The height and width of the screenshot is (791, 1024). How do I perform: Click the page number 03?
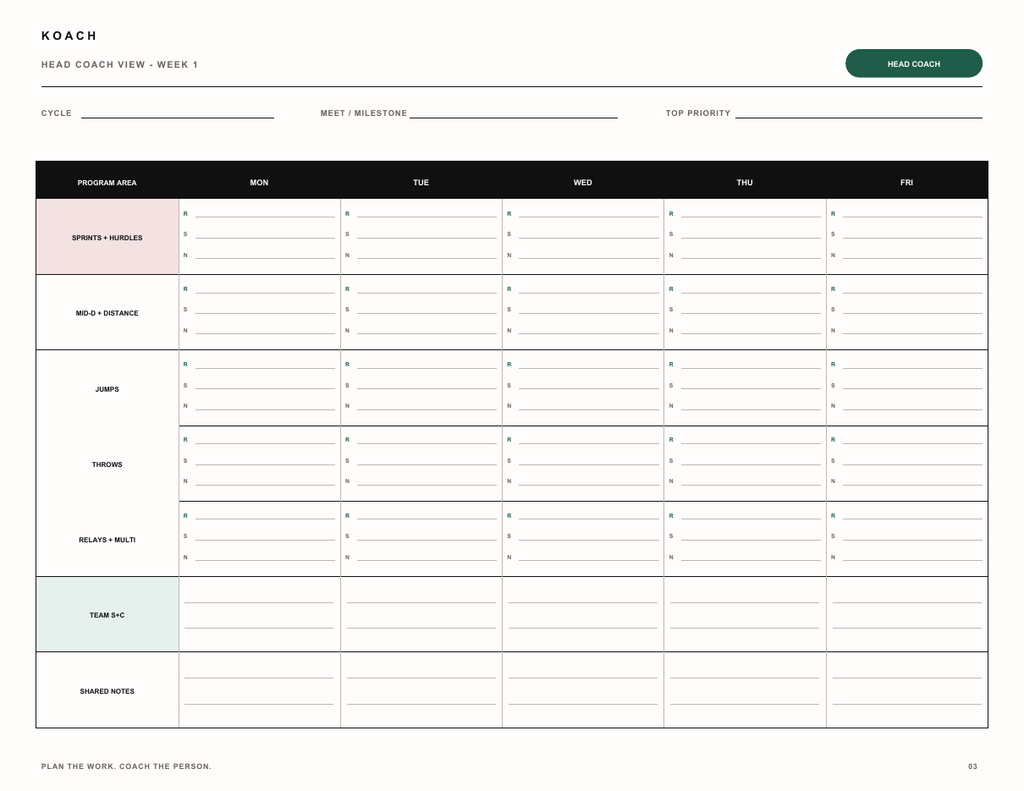(x=973, y=766)
